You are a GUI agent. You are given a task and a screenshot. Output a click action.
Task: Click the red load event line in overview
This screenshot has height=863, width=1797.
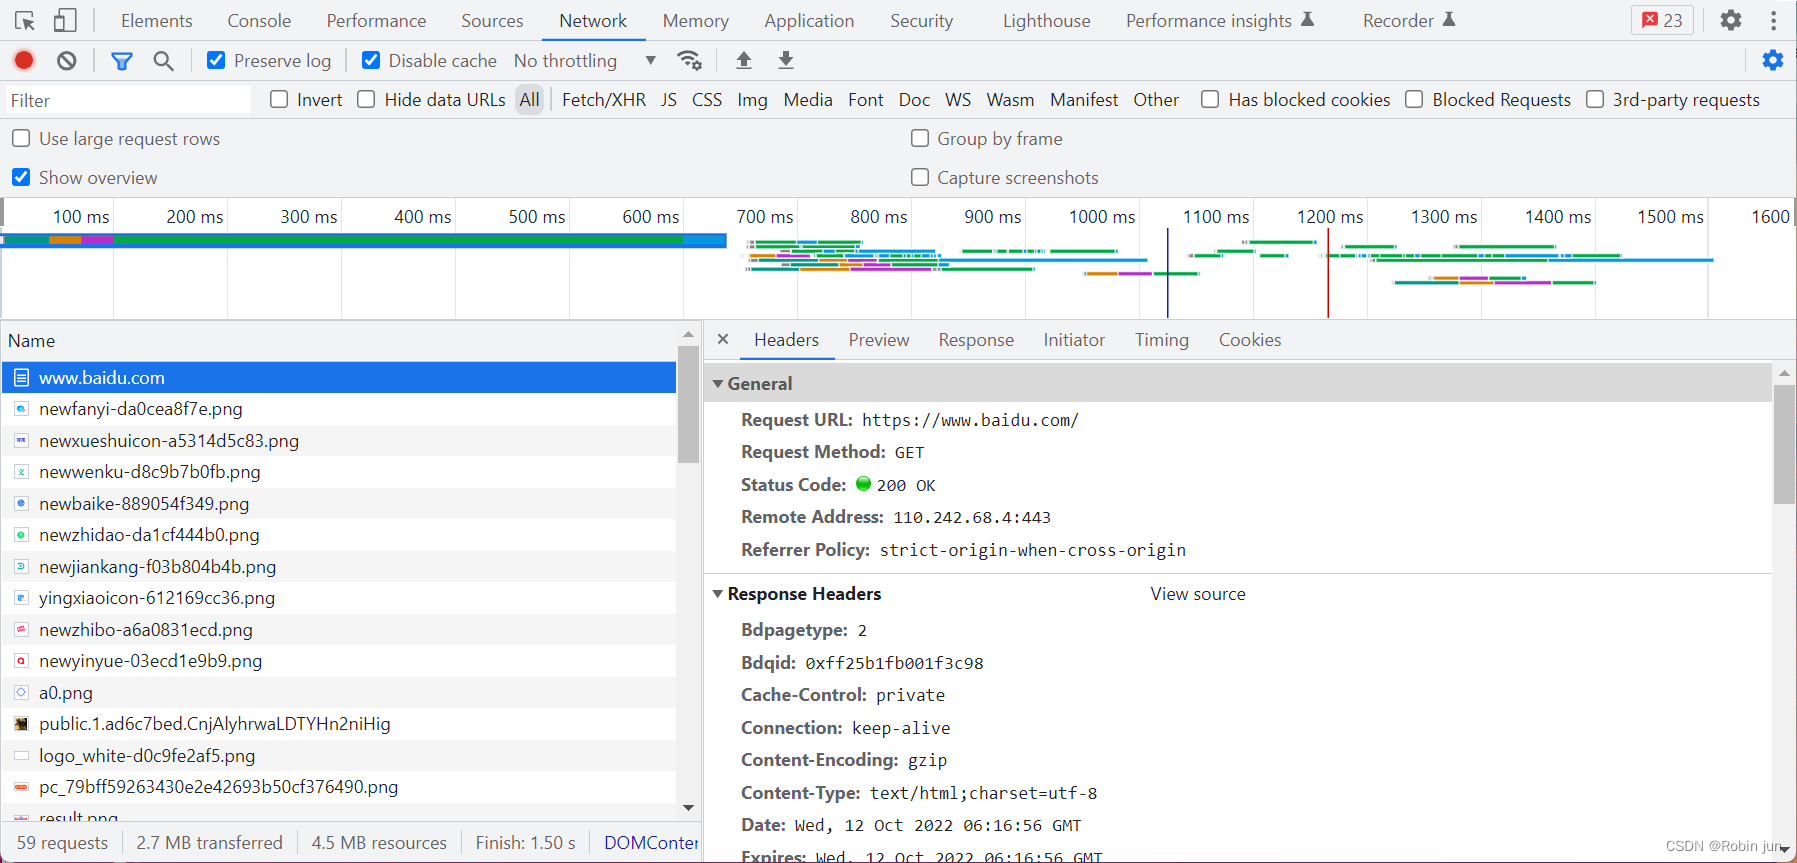pos(1328,273)
